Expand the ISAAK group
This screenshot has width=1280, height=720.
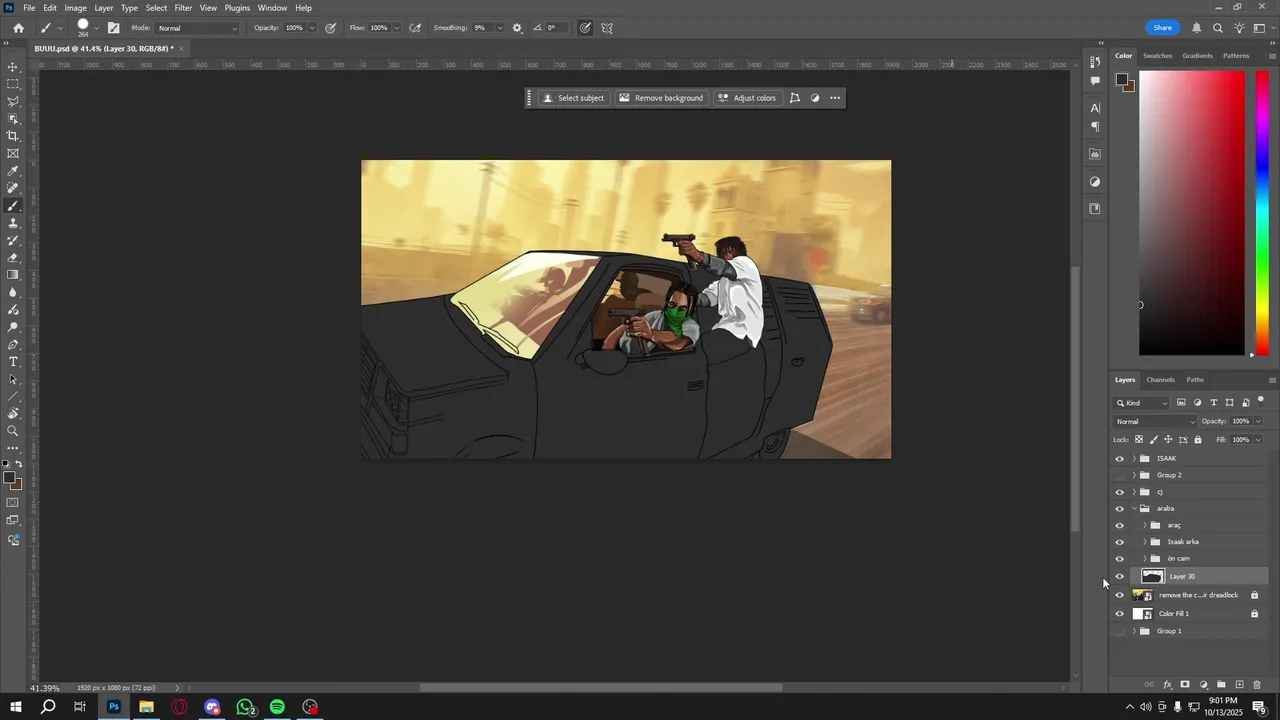(x=1134, y=459)
